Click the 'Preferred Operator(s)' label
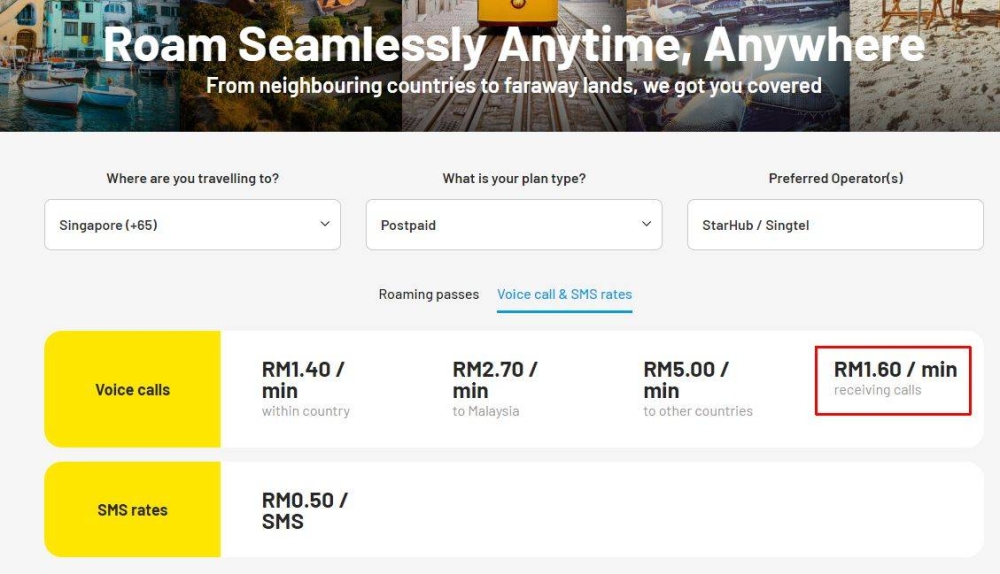 835,179
